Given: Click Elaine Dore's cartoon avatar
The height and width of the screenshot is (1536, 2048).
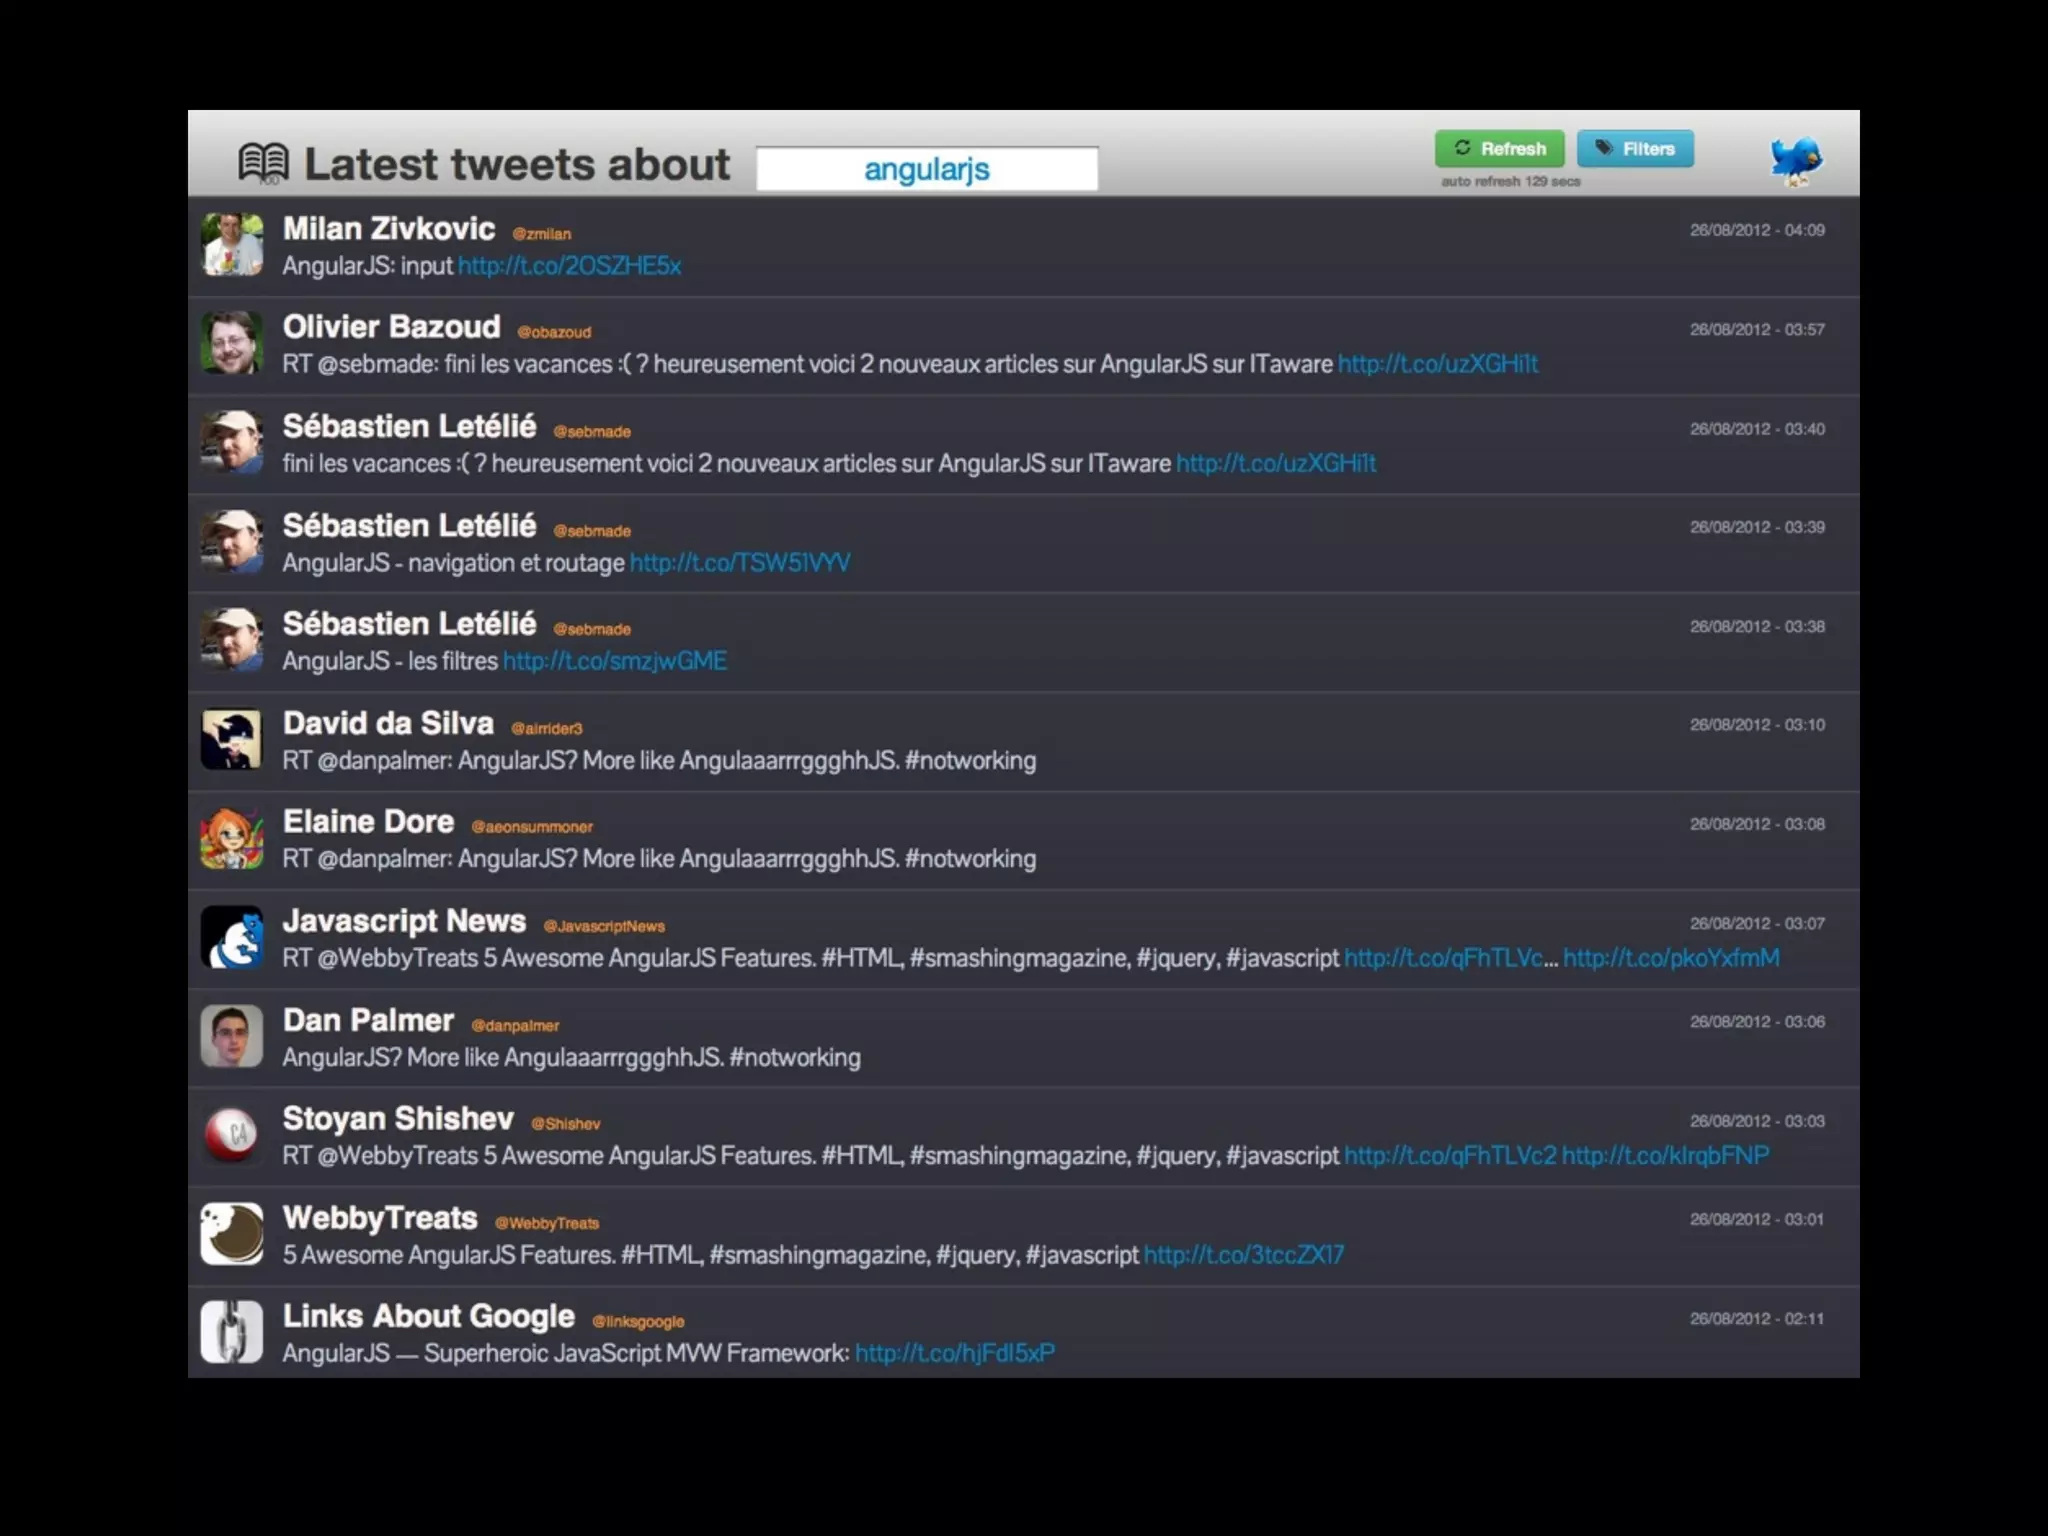Looking at the screenshot, I should point(232,838).
